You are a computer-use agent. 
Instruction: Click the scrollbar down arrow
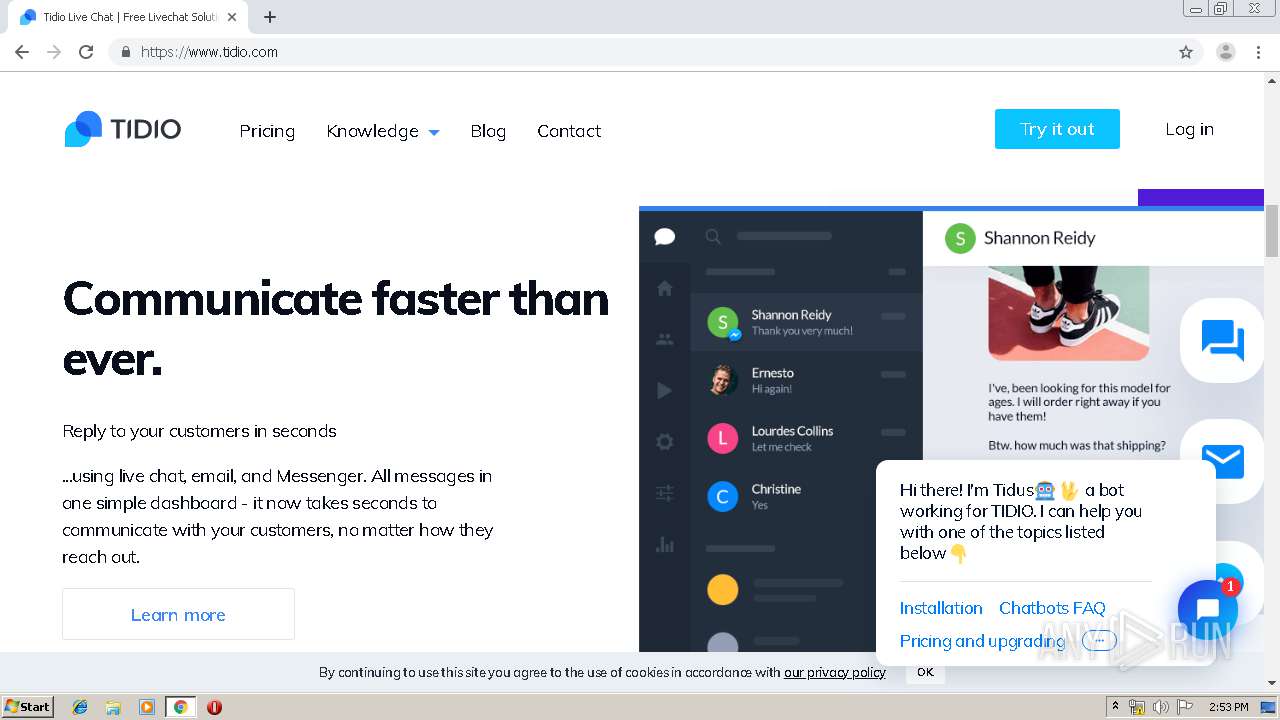click(1272, 684)
